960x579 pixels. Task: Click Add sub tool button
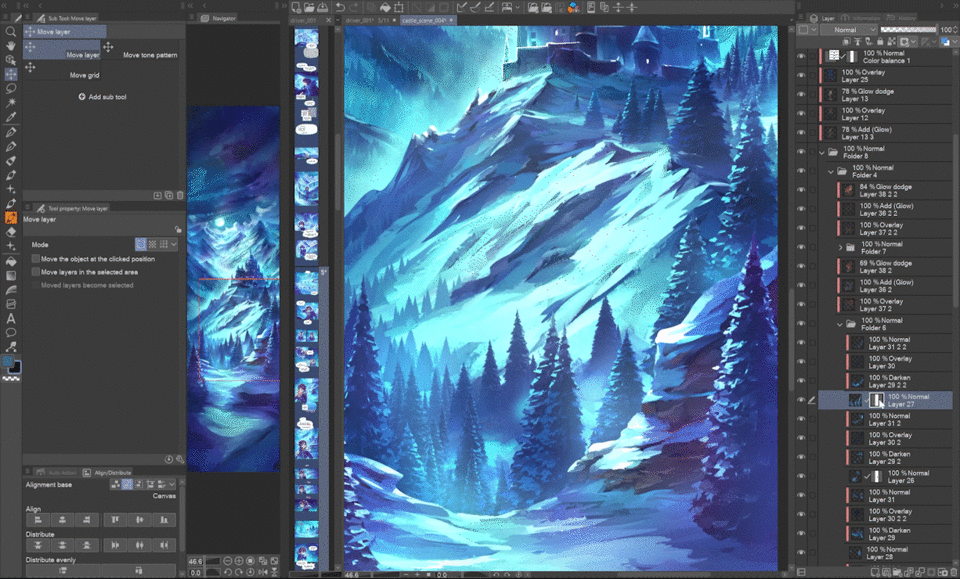coord(102,97)
